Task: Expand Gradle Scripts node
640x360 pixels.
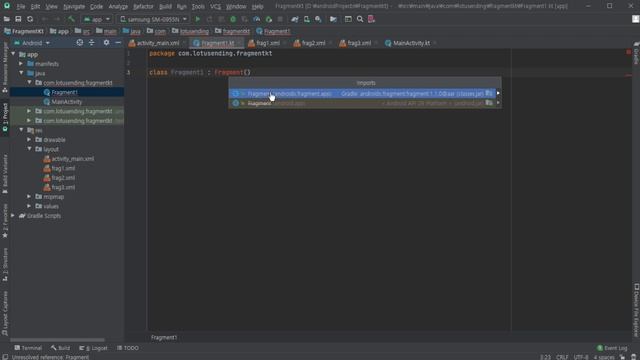Action: click(13, 216)
